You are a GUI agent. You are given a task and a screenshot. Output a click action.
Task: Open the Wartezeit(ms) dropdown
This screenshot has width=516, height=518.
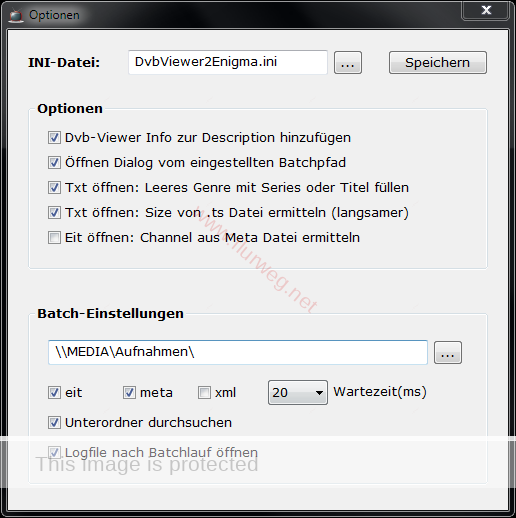point(298,392)
